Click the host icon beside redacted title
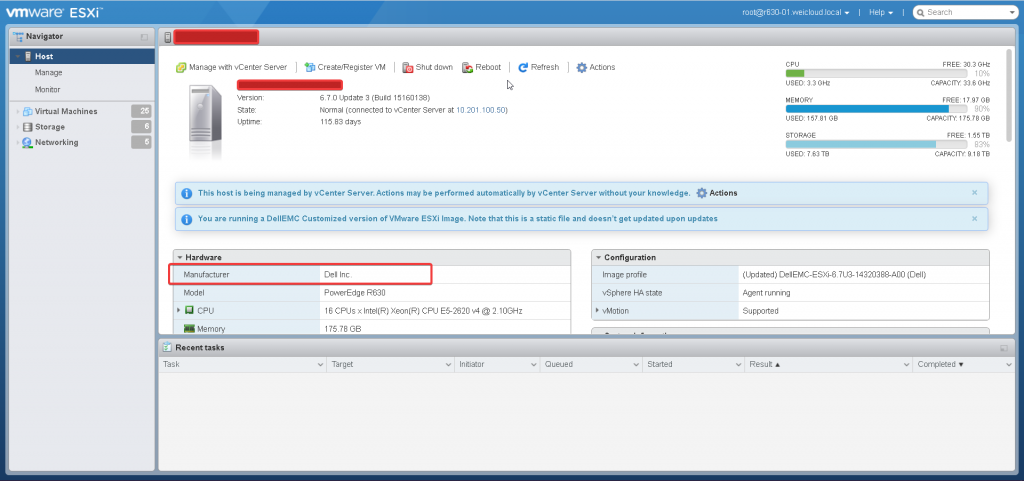 168,37
